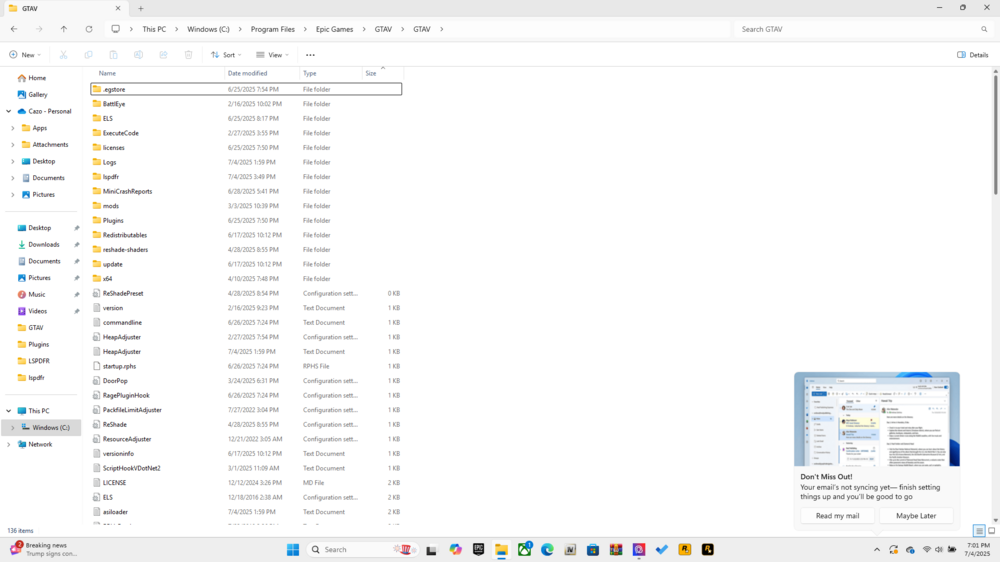Refresh the current folder view
The image size is (1000, 562).
89,29
